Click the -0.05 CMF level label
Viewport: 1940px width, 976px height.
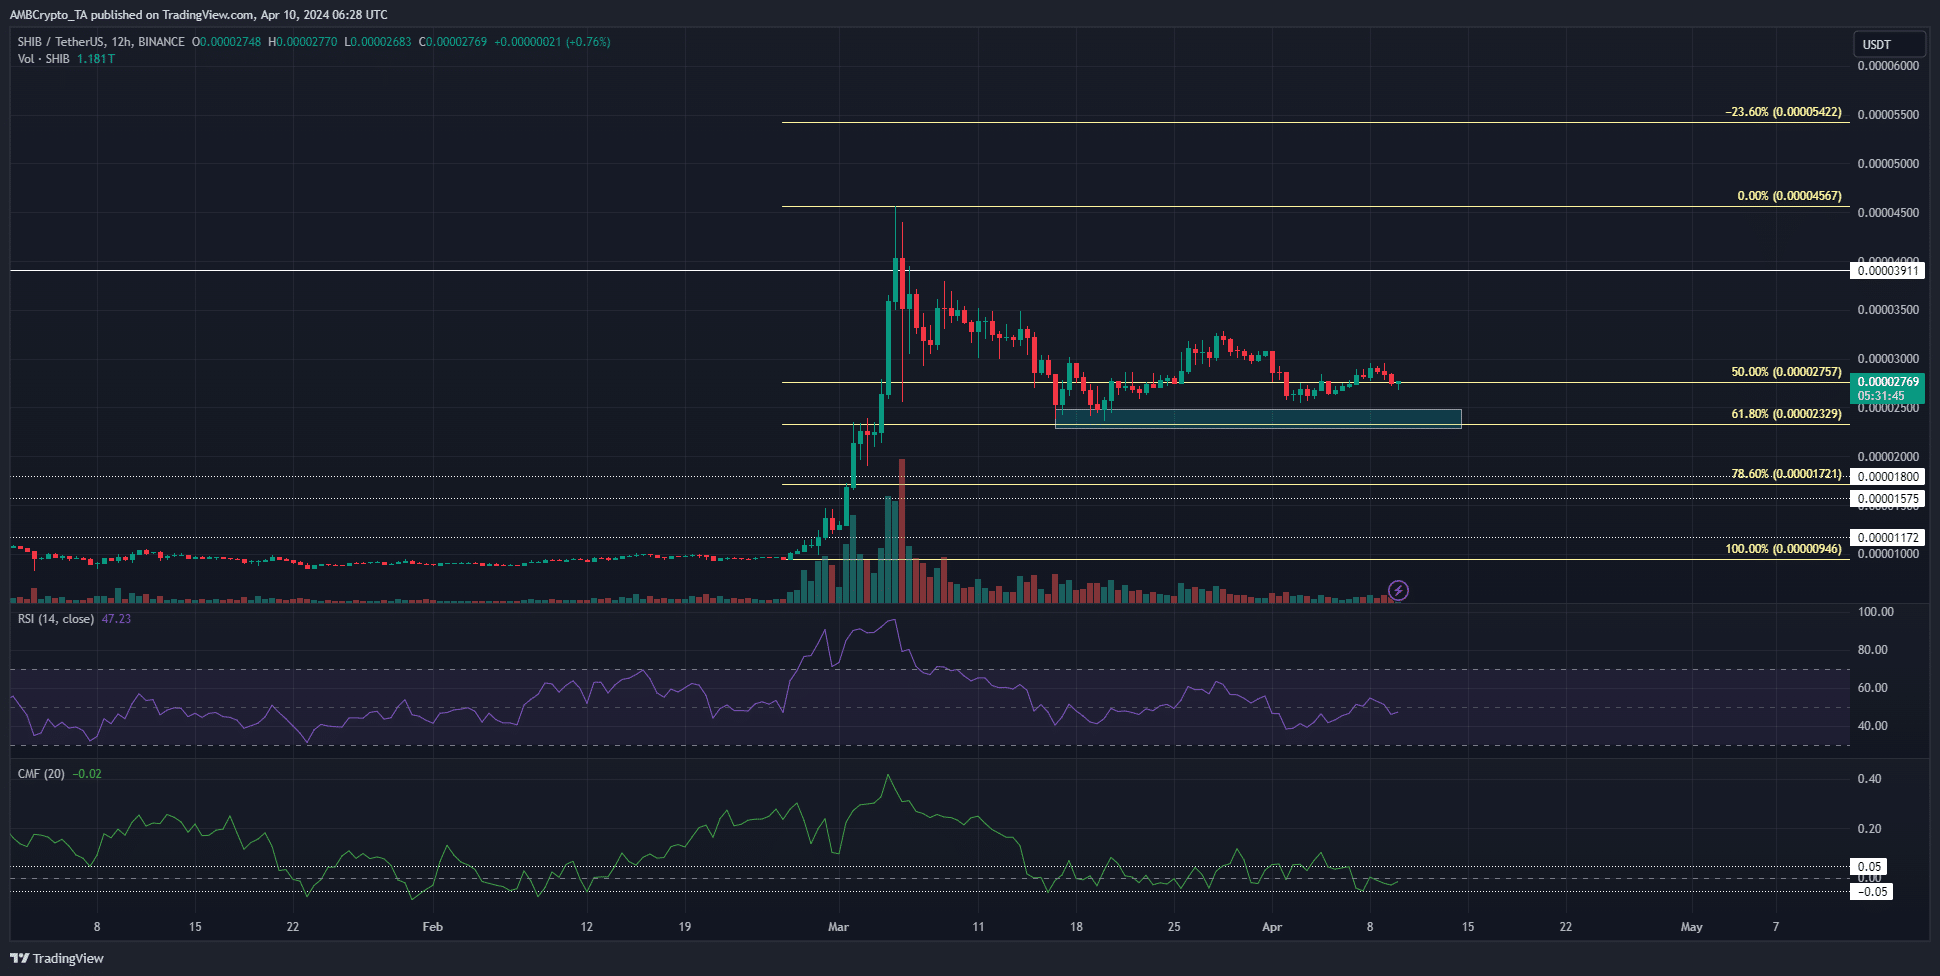(x=1871, y=892)
